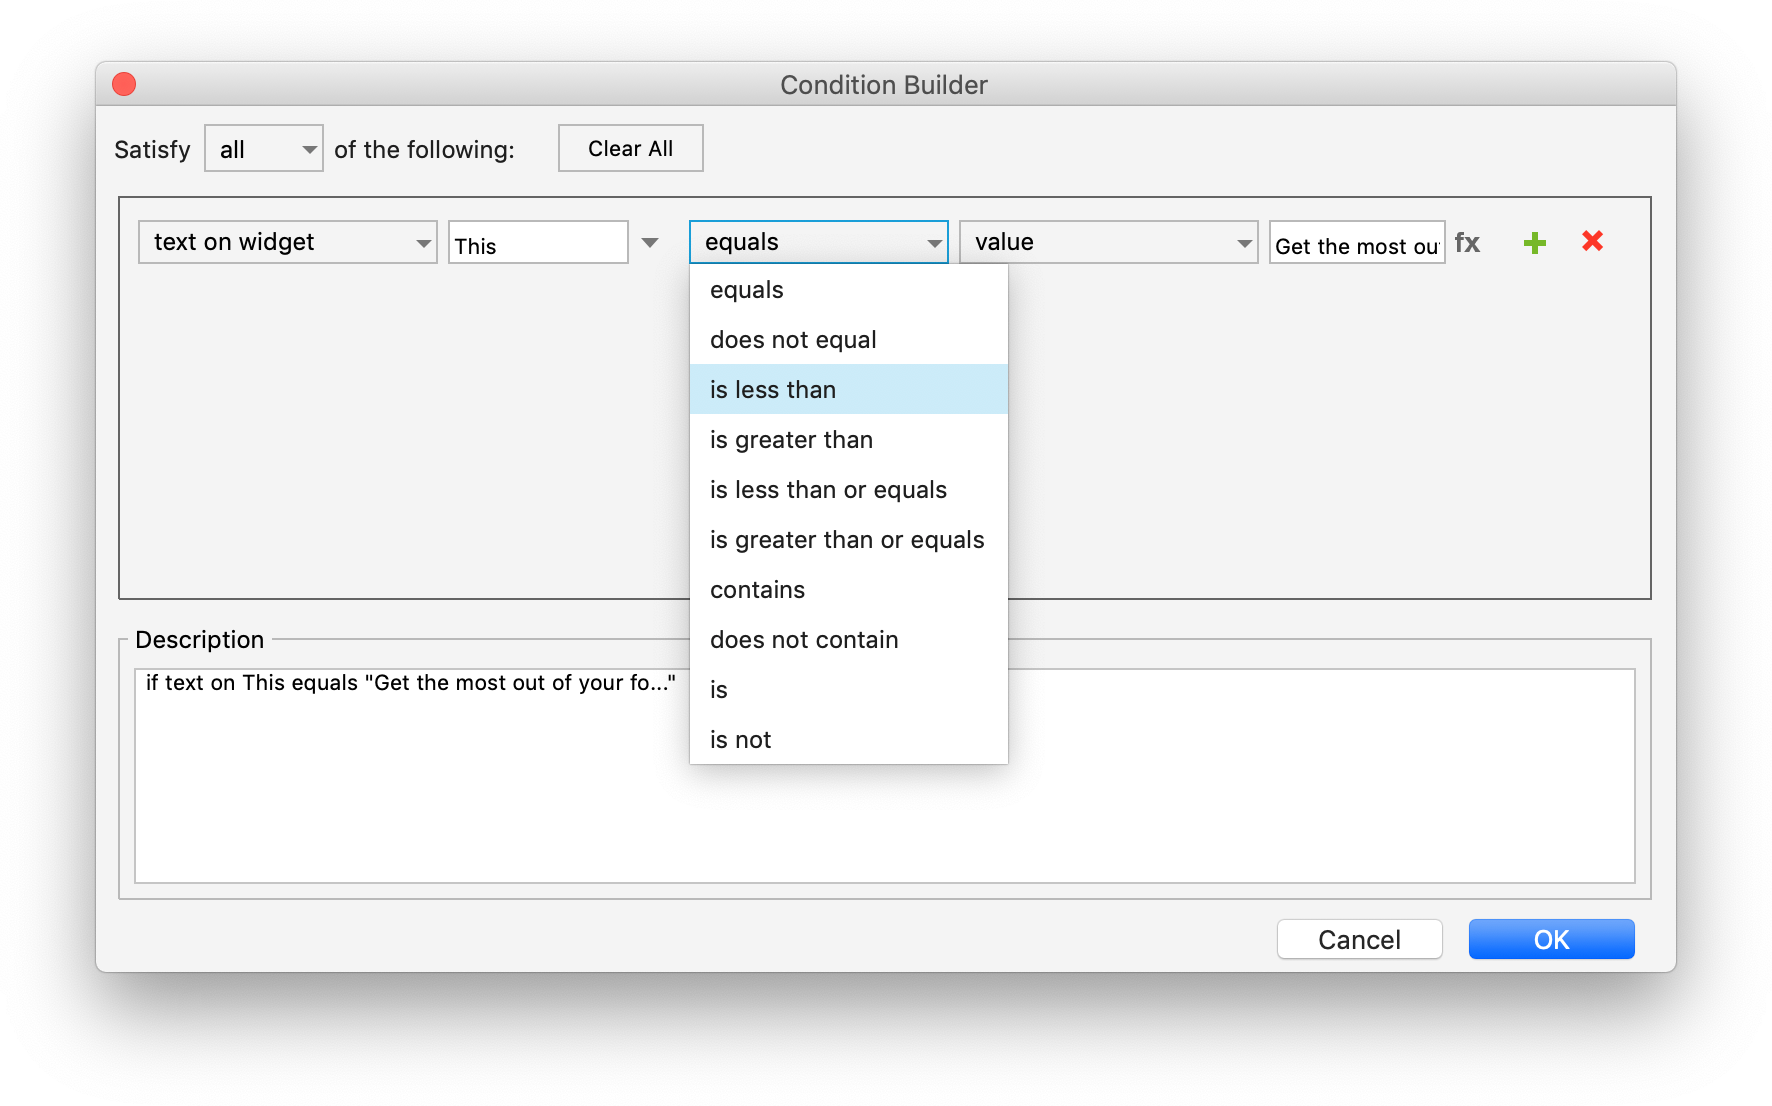
Task: Select 'does not equal' option
Action: (x=849, y=340)
